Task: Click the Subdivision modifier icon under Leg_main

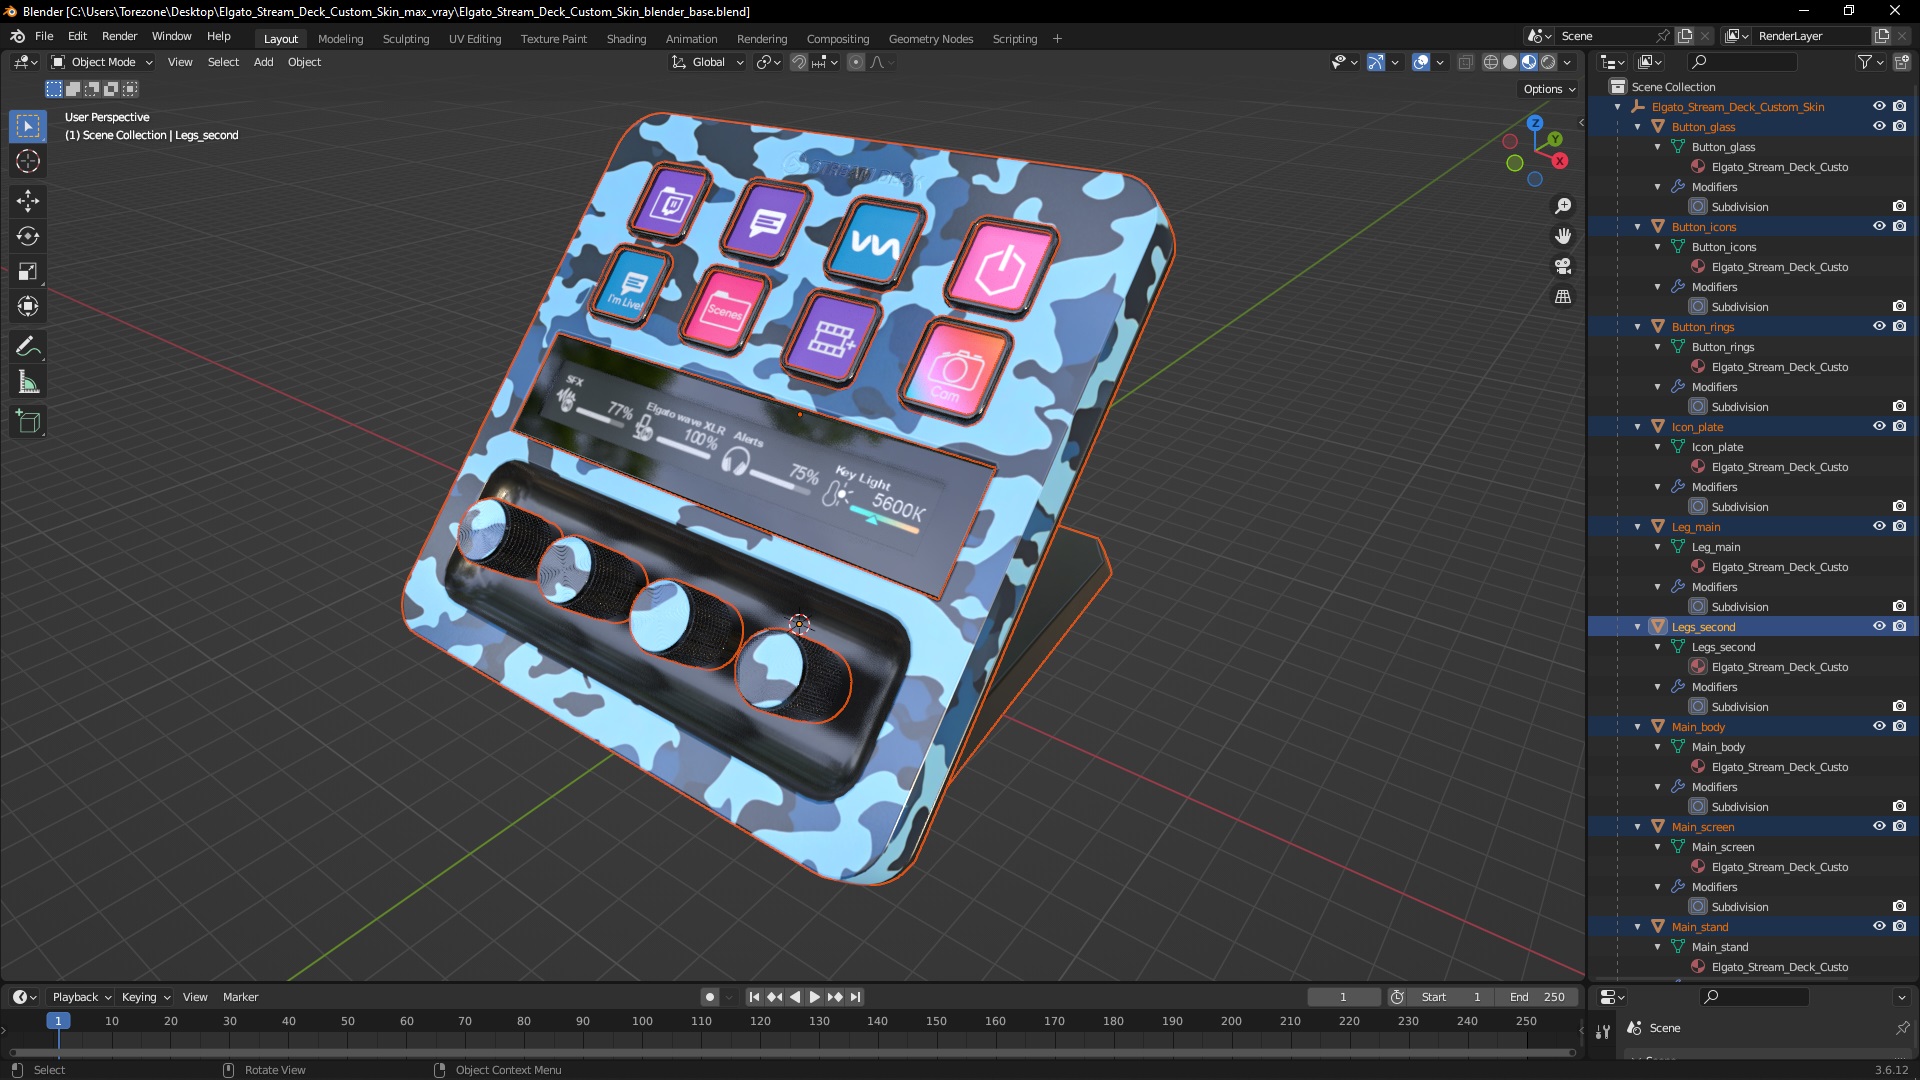Action: (x=1698, y=607)
